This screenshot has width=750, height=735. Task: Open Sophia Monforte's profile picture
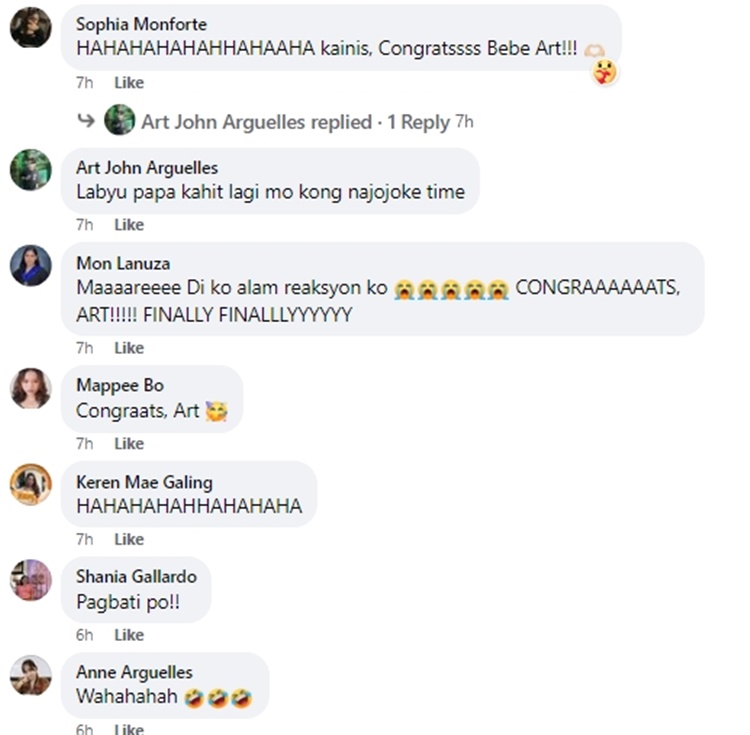point(31,28)
